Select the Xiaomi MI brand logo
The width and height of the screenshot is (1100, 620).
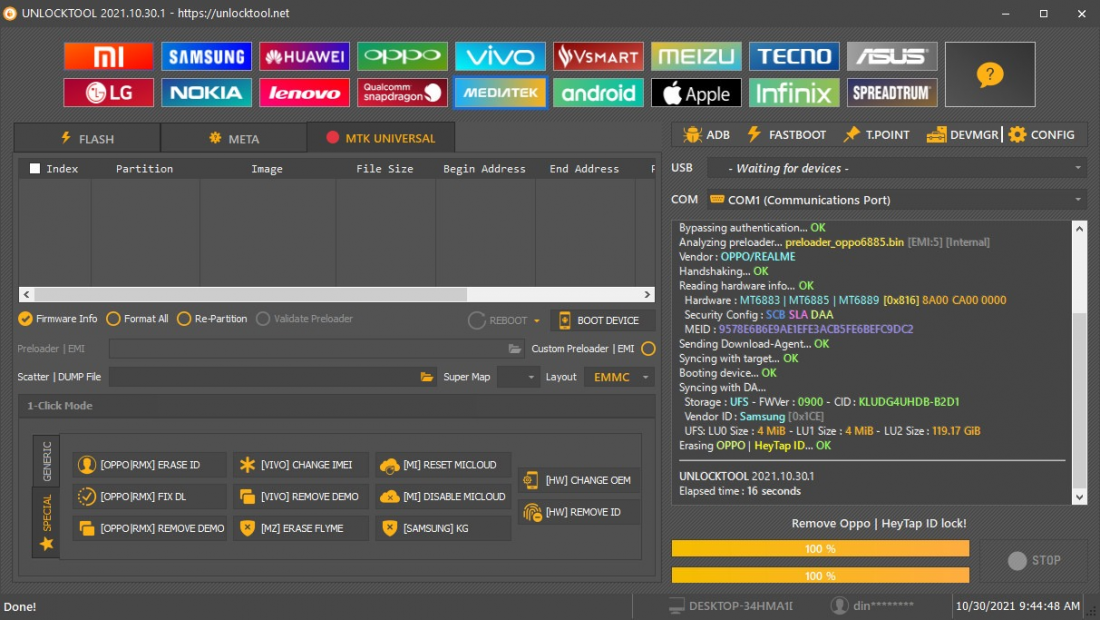point(108,56)
